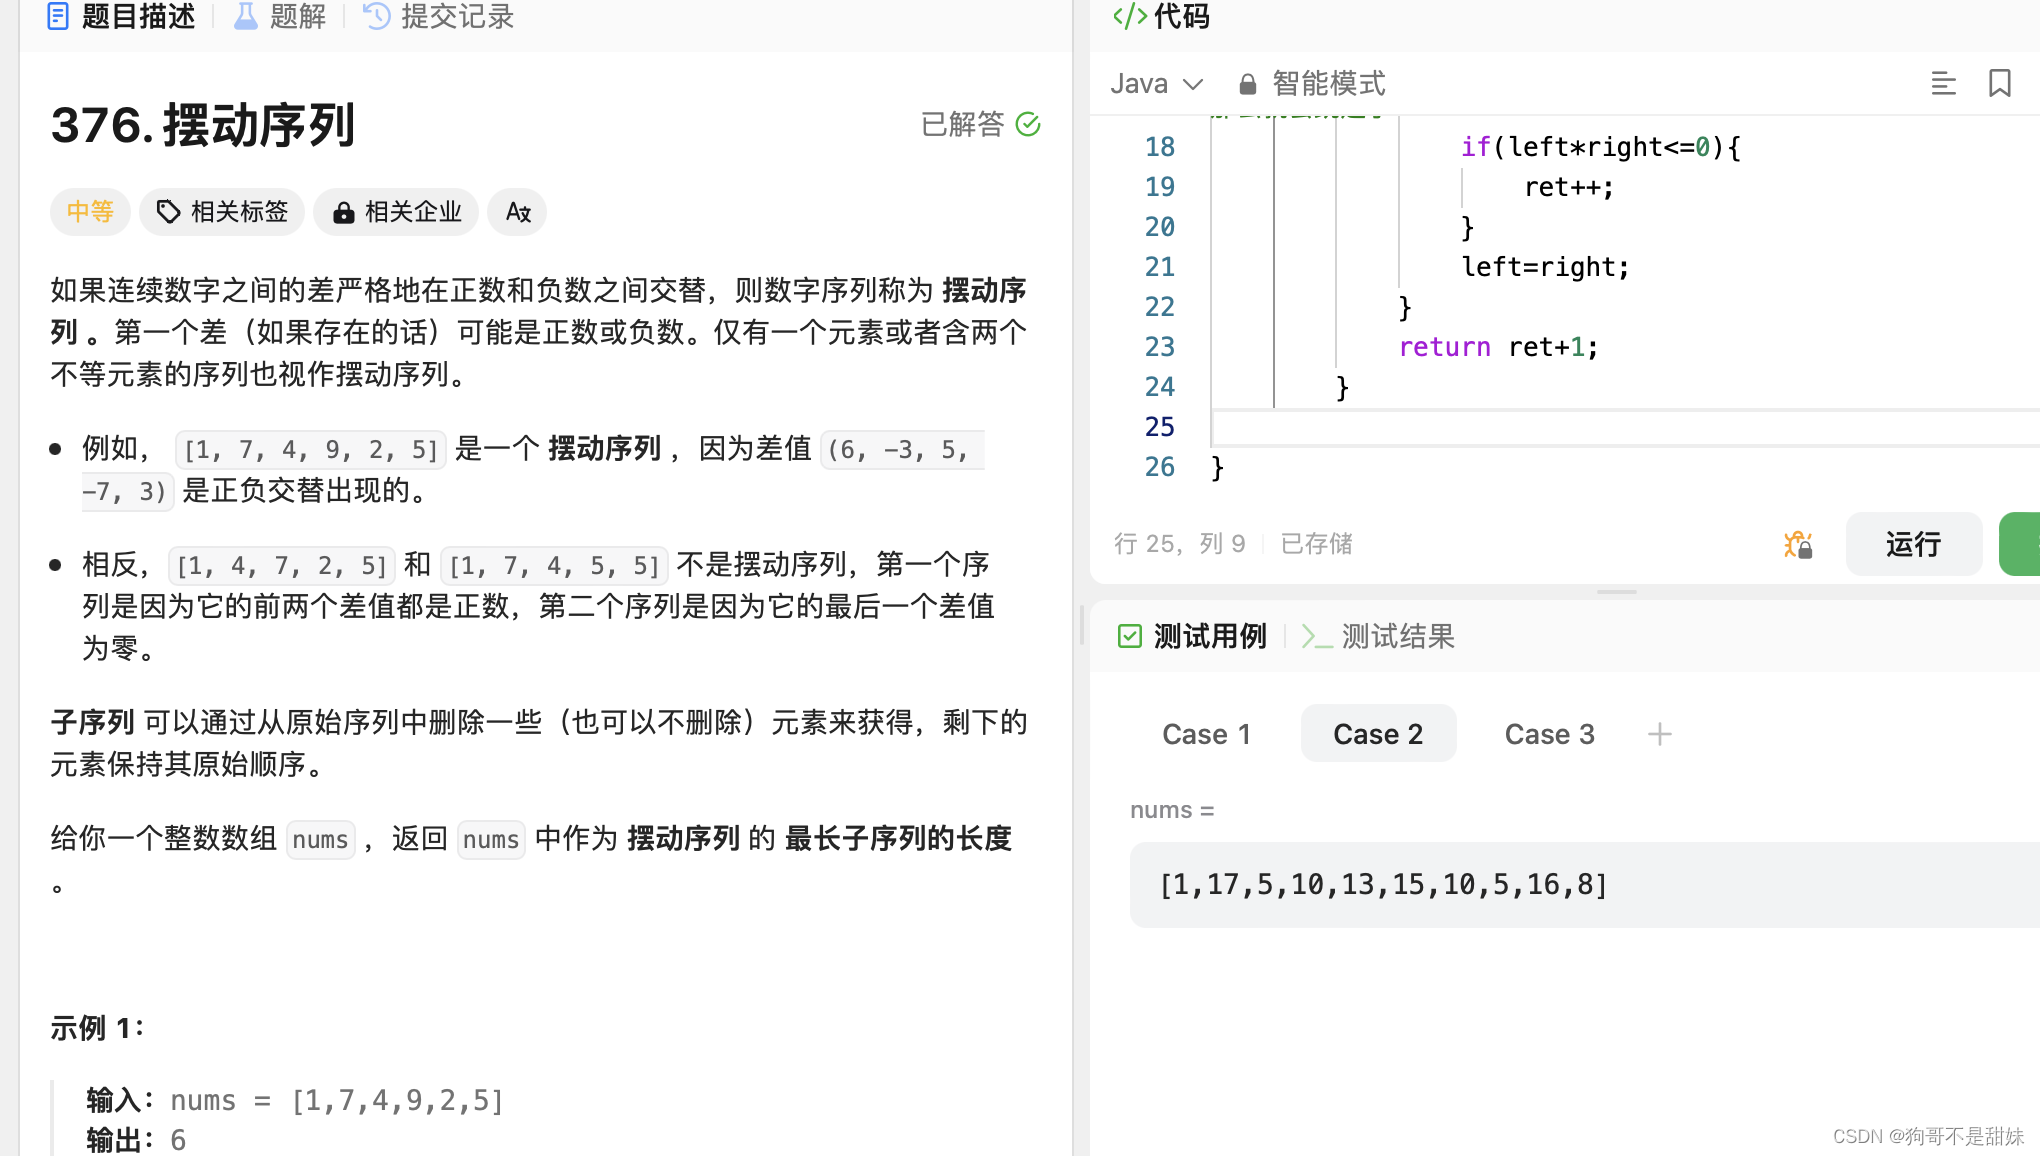
Task: Click the 'left=right;' code line
Action: pos(1545,267)
